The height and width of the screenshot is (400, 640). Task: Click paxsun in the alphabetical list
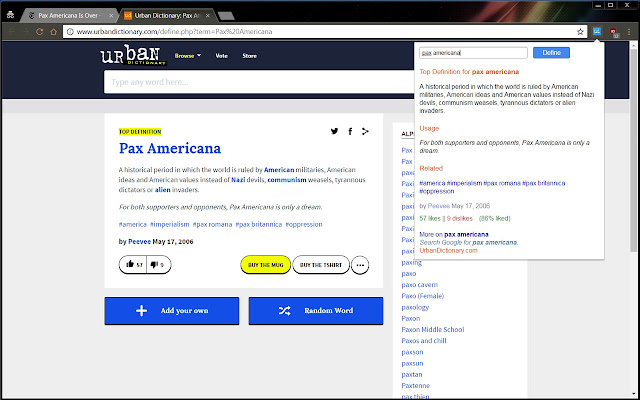(412, 363)
